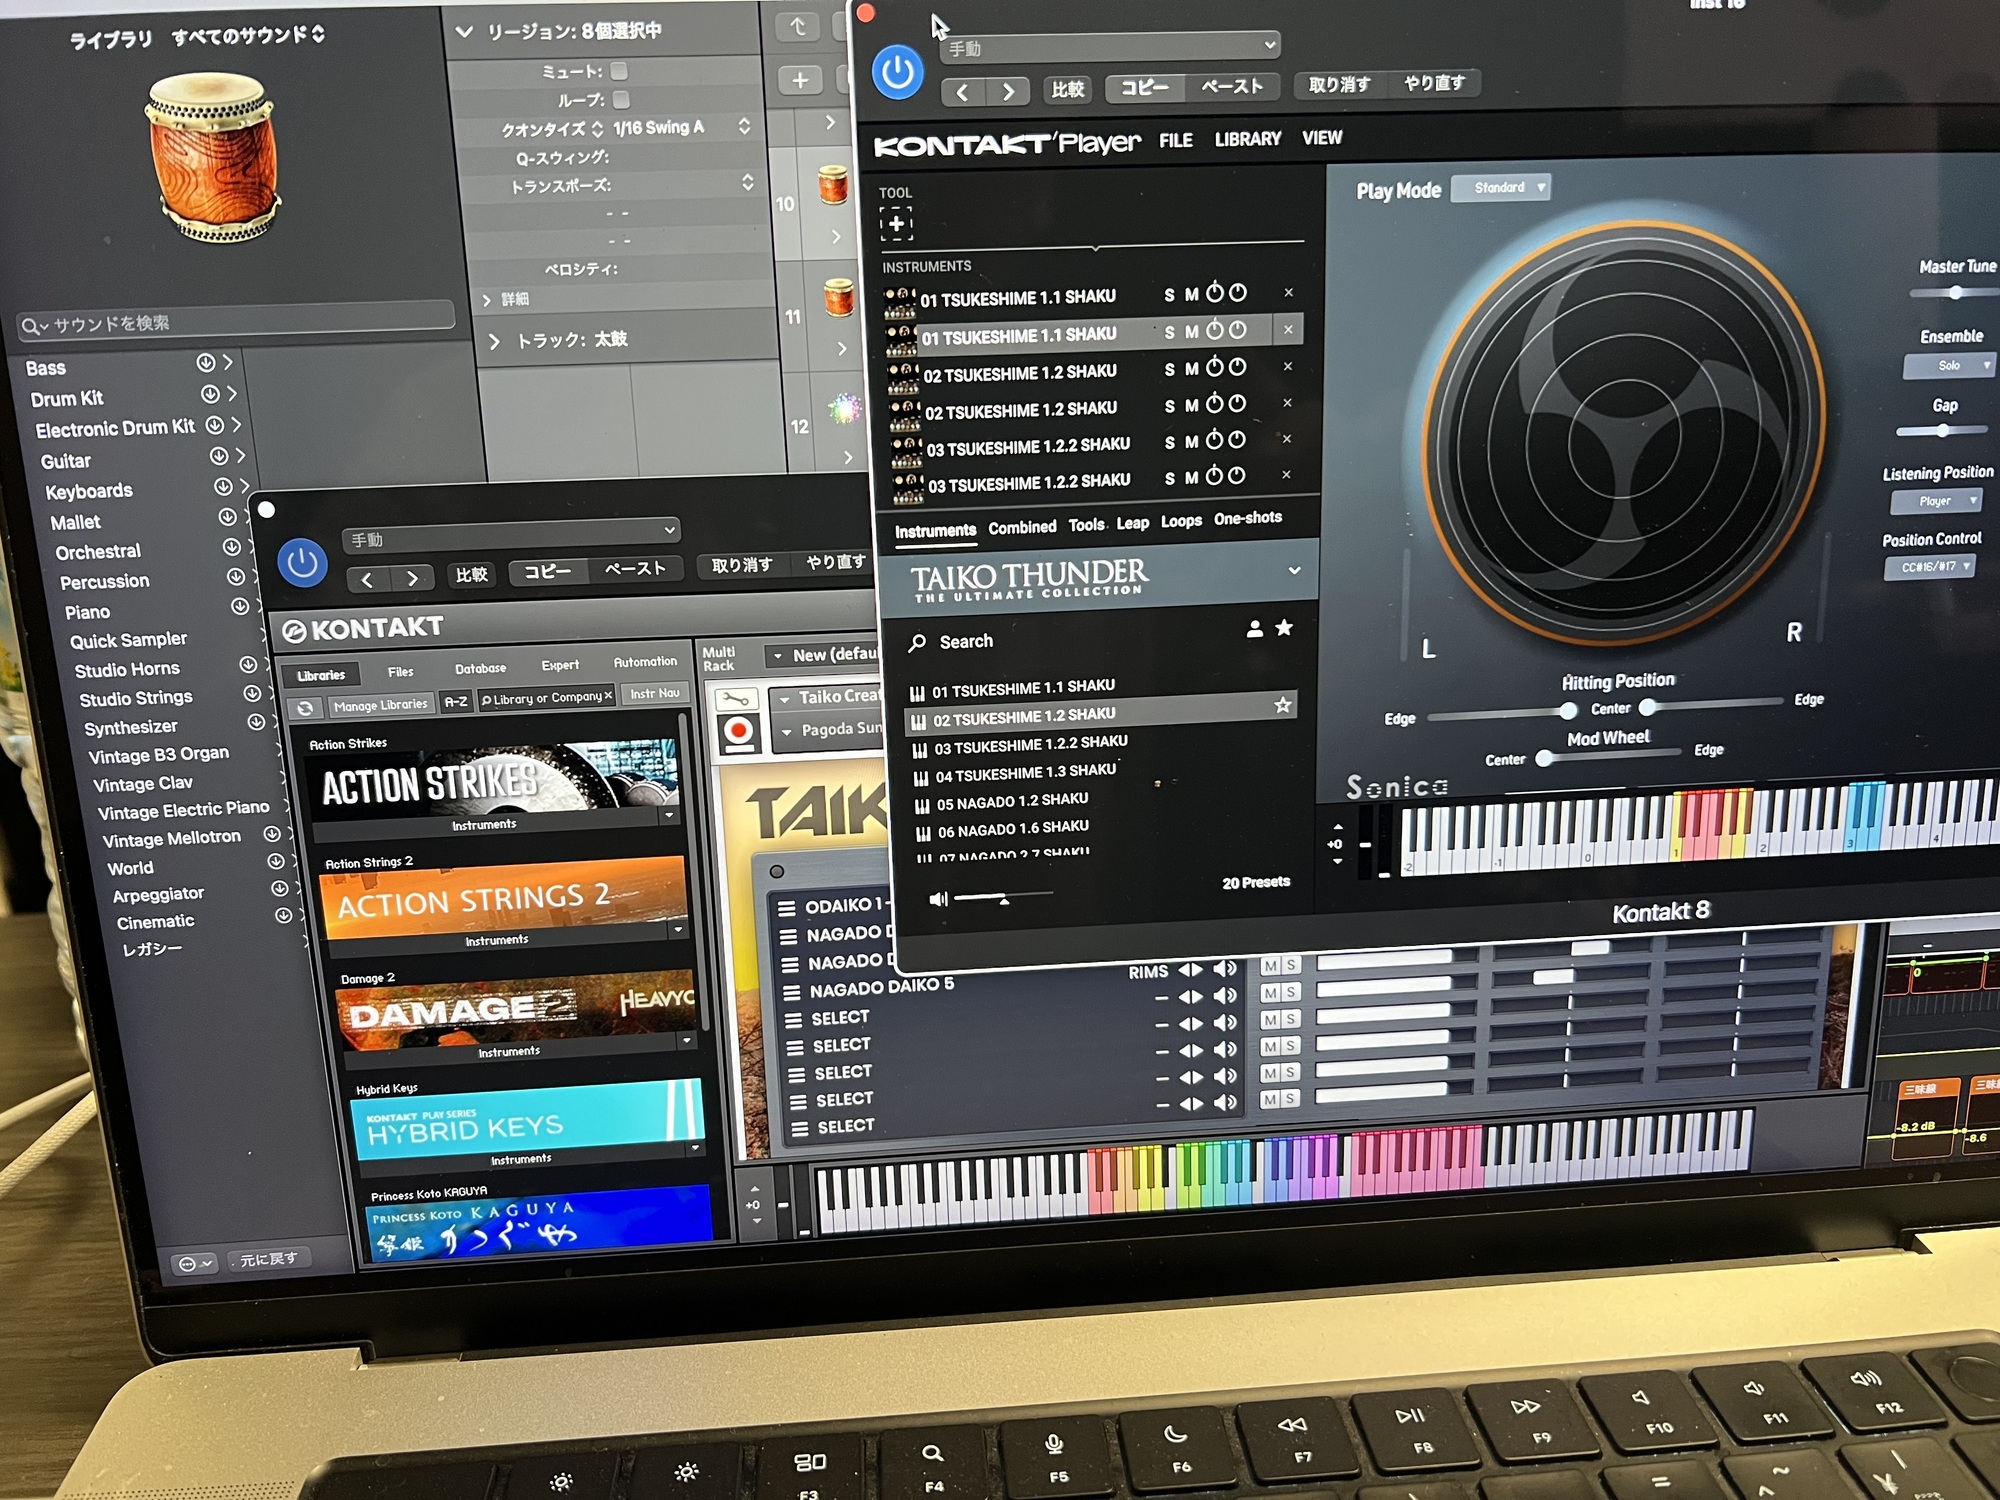Image resolution: width=2000 pixels, height=1500 pixels.
Task: Click 取り消す button in Kontakt Player header
Action: tap(1339, 85)
